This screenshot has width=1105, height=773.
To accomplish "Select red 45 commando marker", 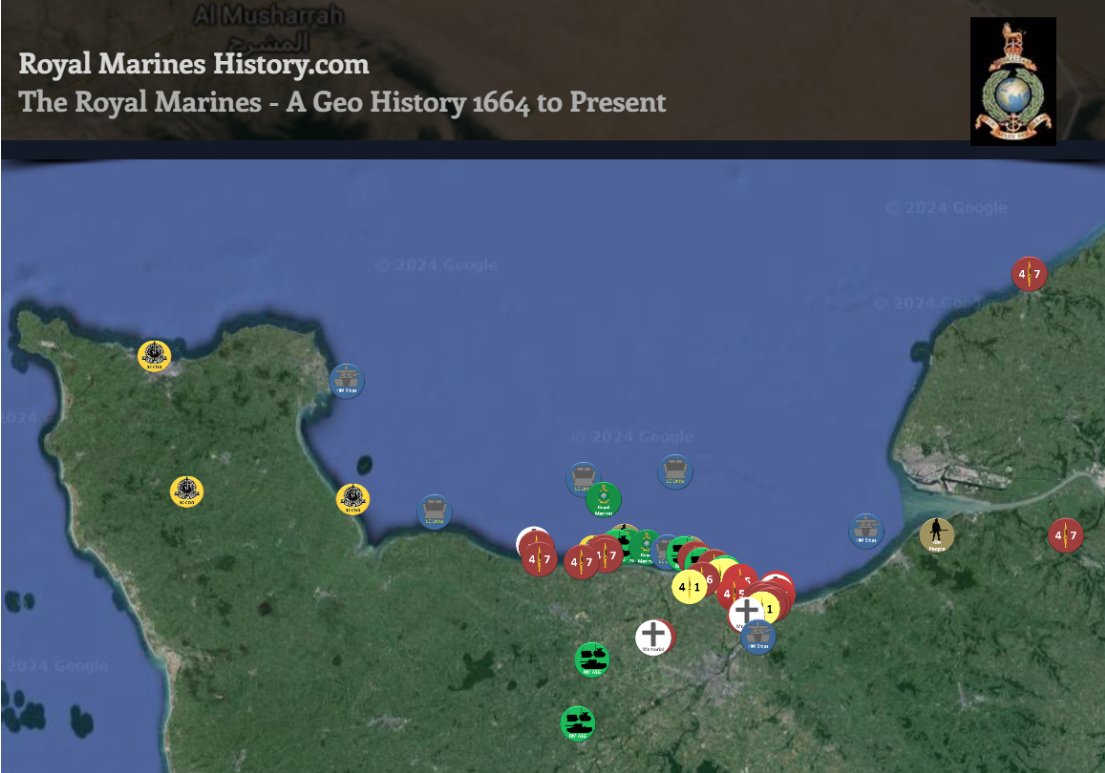I will pyautogui.click(x=731, y=593).
